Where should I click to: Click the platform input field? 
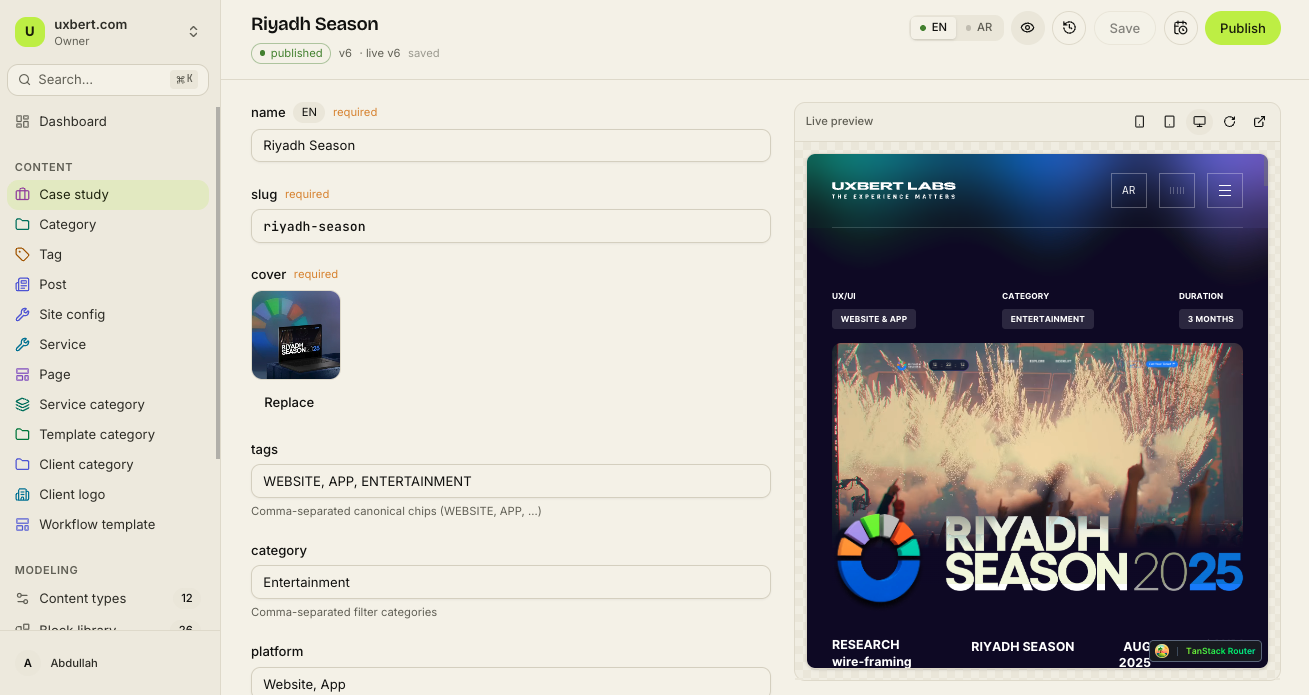tap(511, 682)
